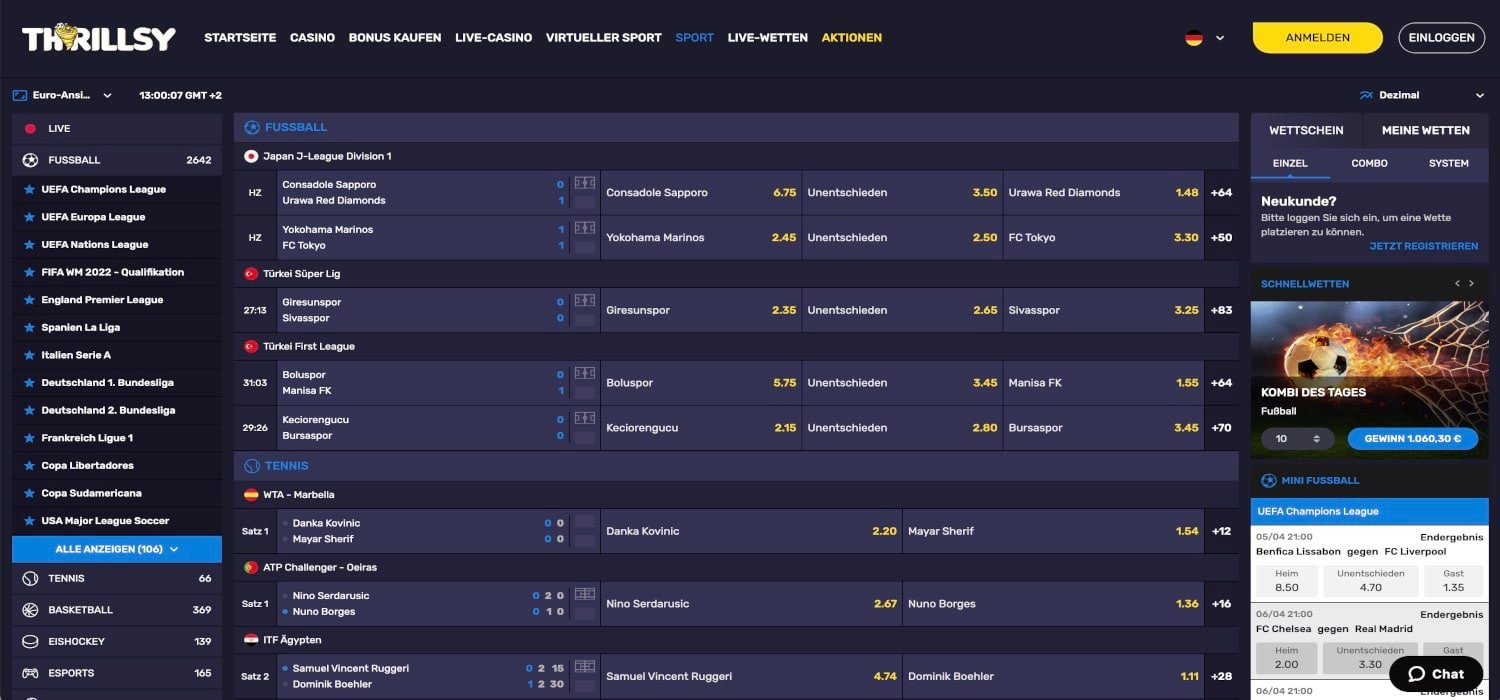The height and width of the screenshot is (700, 1500).
Task: Click the basketball icon in the sidebar
Action: (x=30, y=610)
